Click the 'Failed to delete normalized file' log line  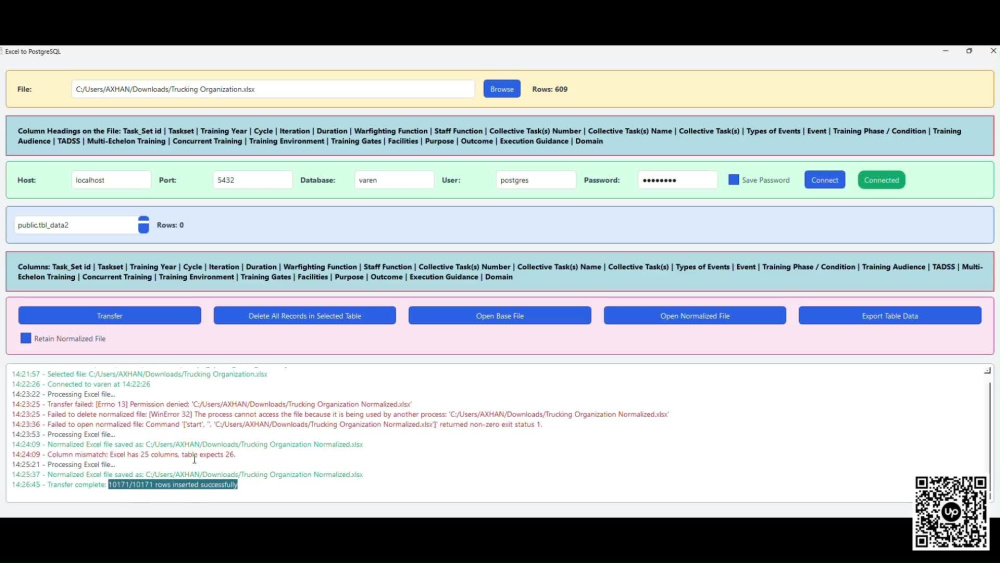[340, 414]
